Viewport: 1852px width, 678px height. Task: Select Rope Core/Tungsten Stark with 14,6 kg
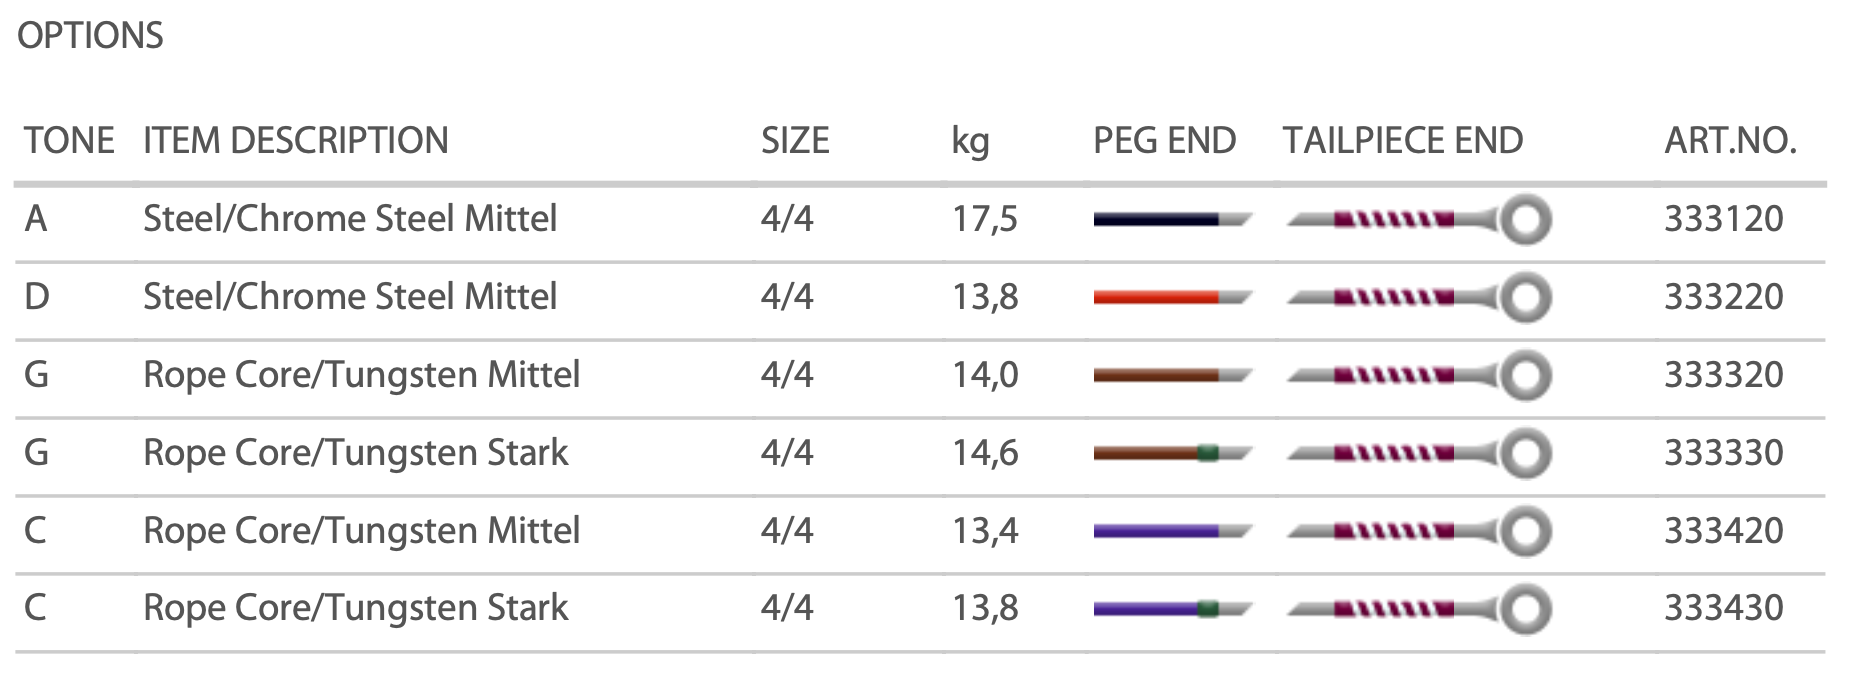click(x=355, y=453)
